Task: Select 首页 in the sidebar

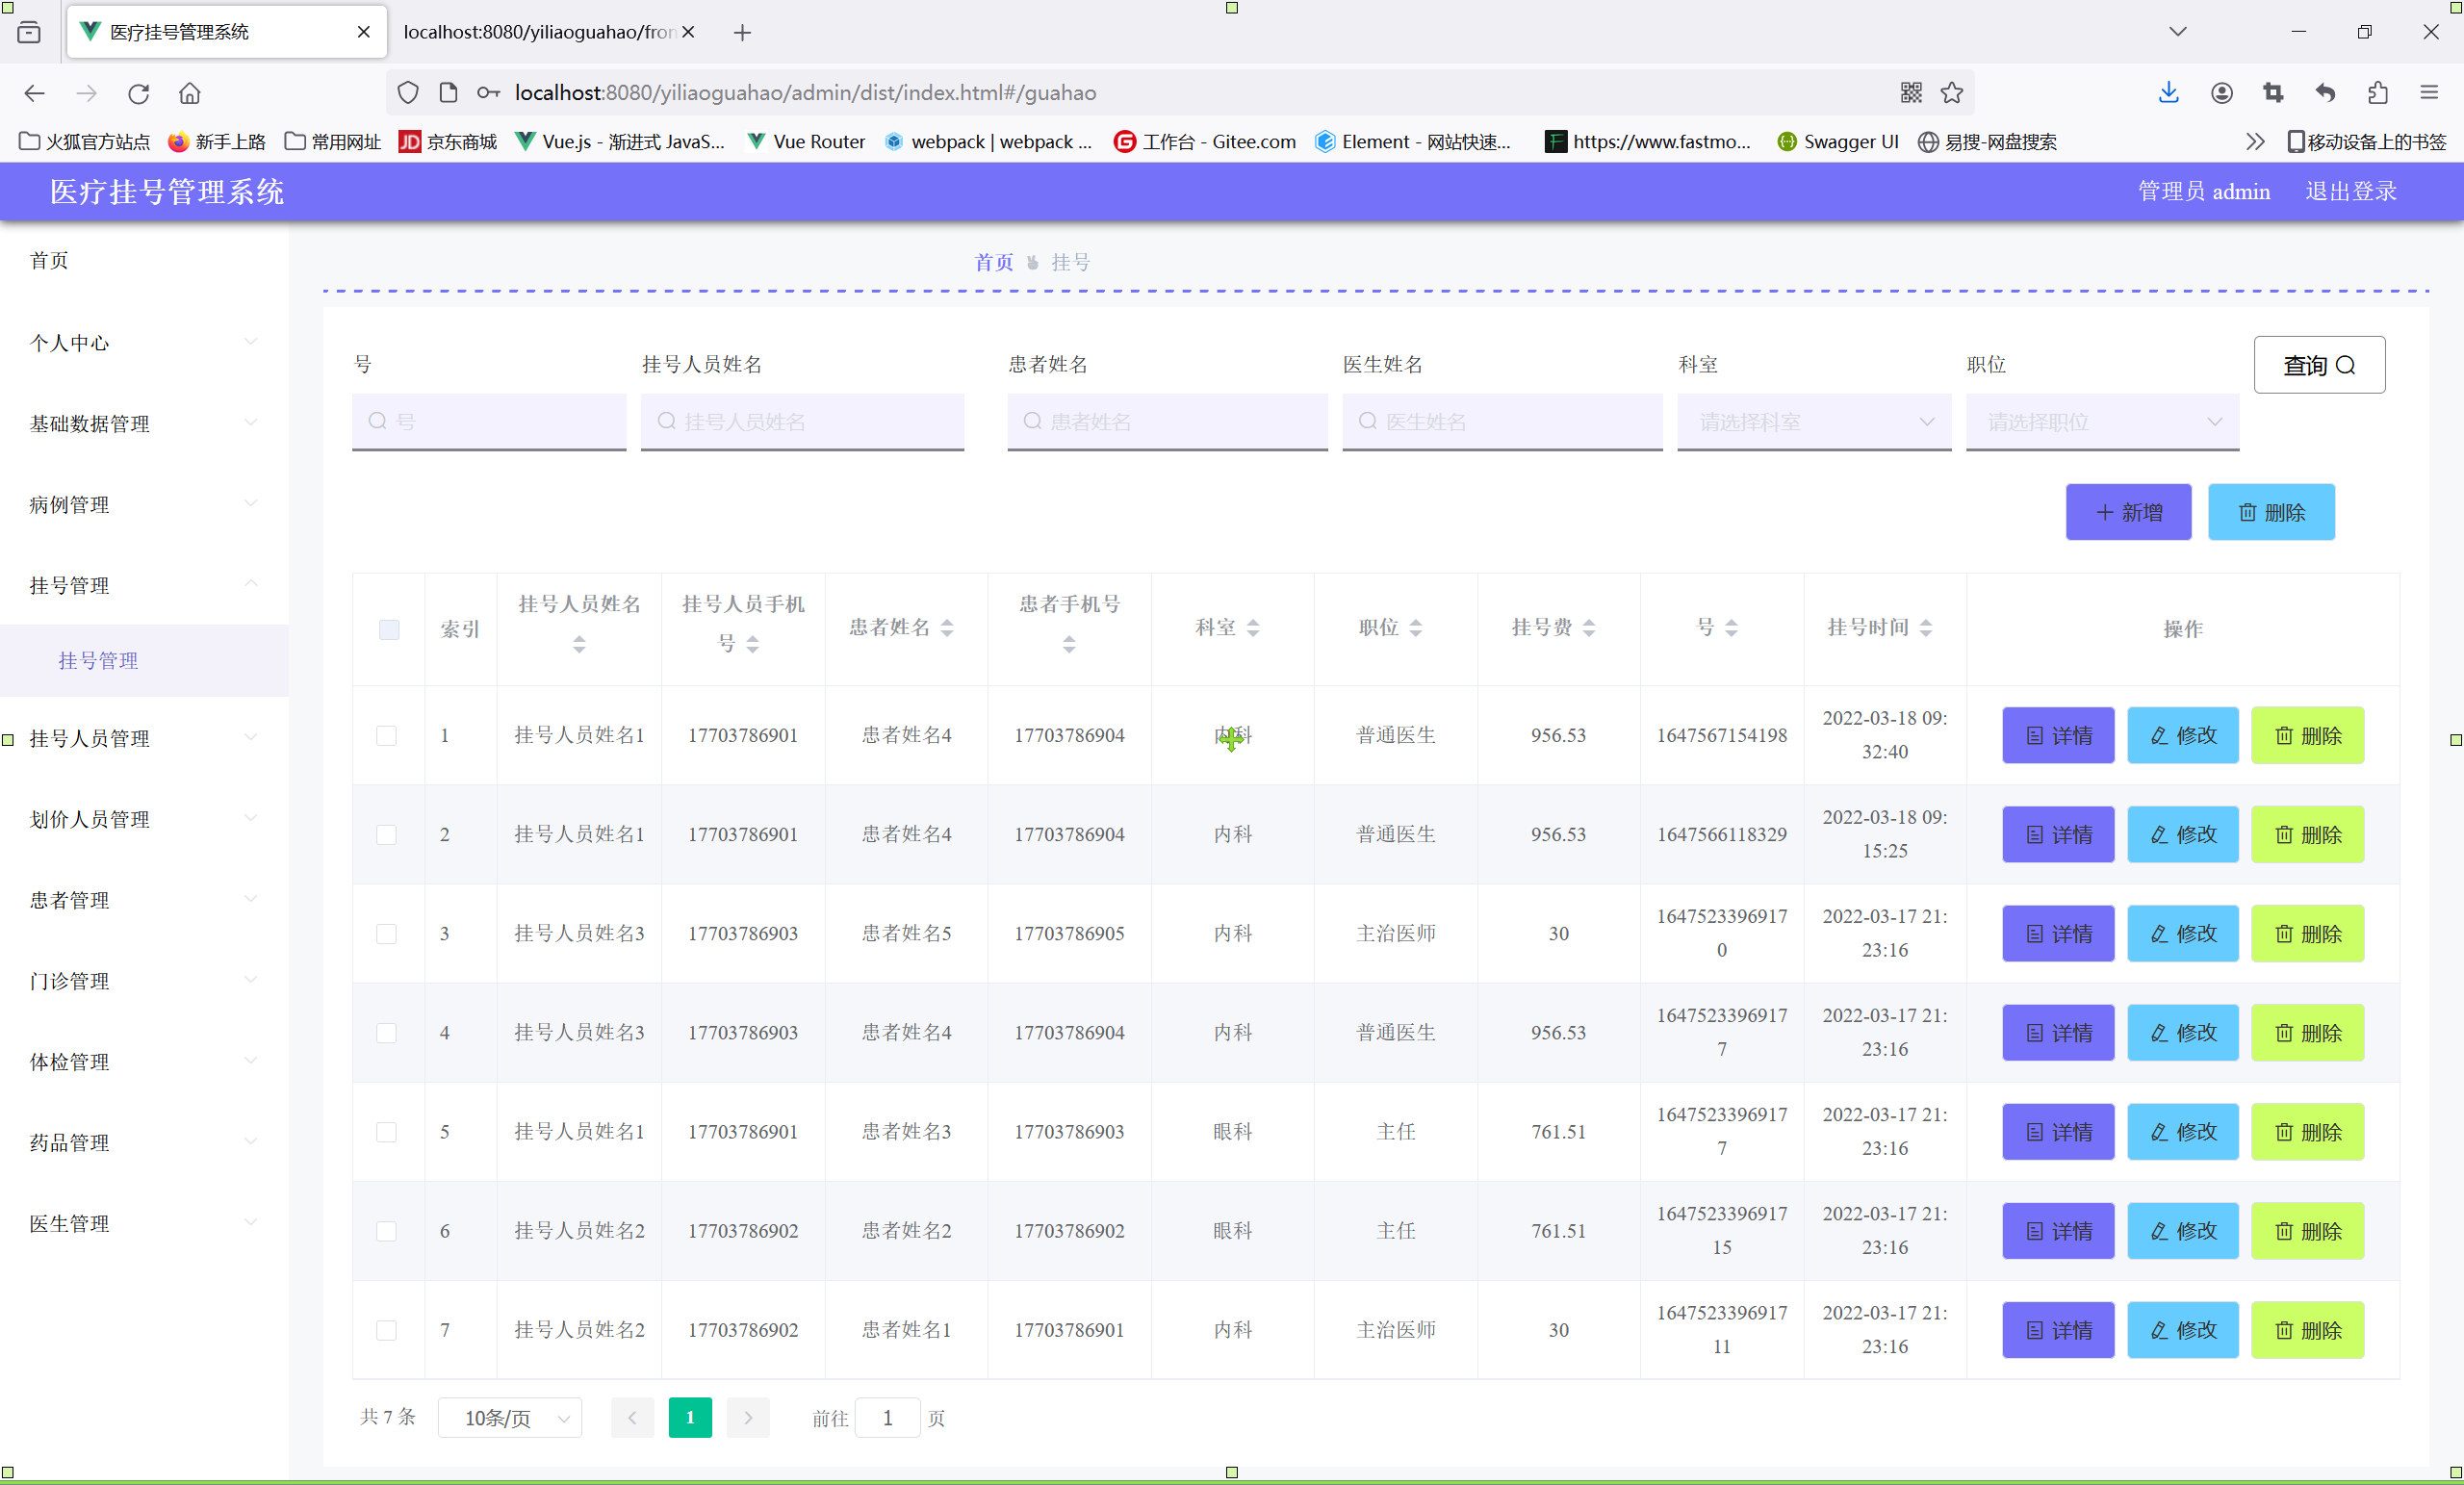Action: click(x=49, y=261)
